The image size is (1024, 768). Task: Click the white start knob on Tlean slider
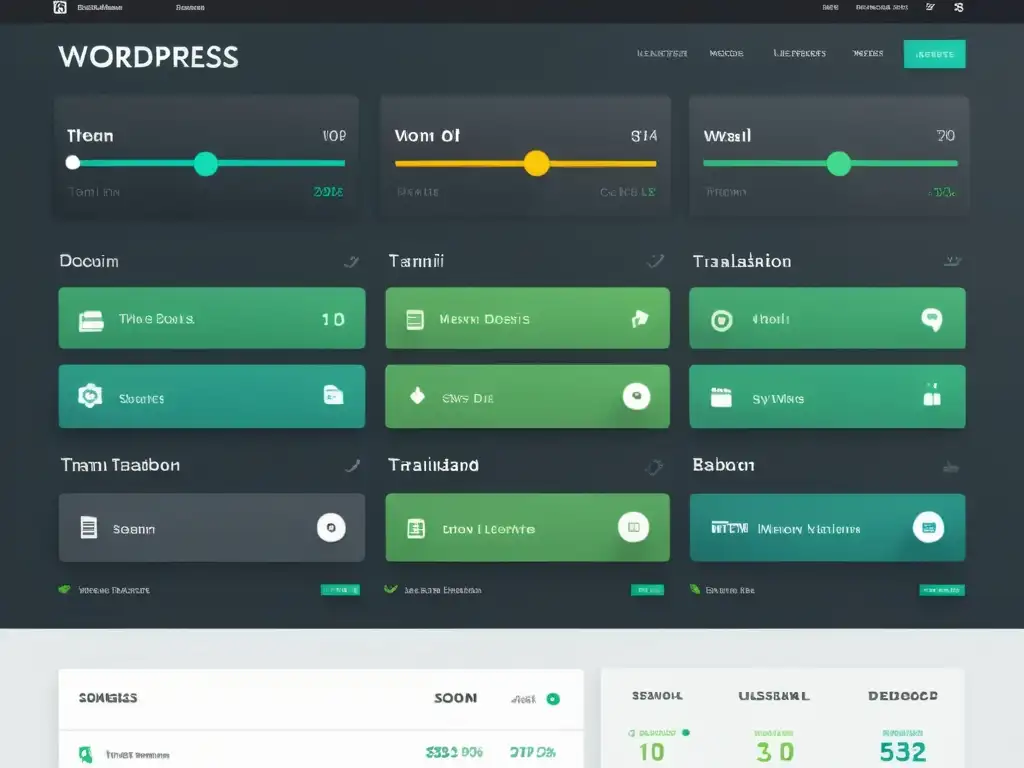pos(73,163)
